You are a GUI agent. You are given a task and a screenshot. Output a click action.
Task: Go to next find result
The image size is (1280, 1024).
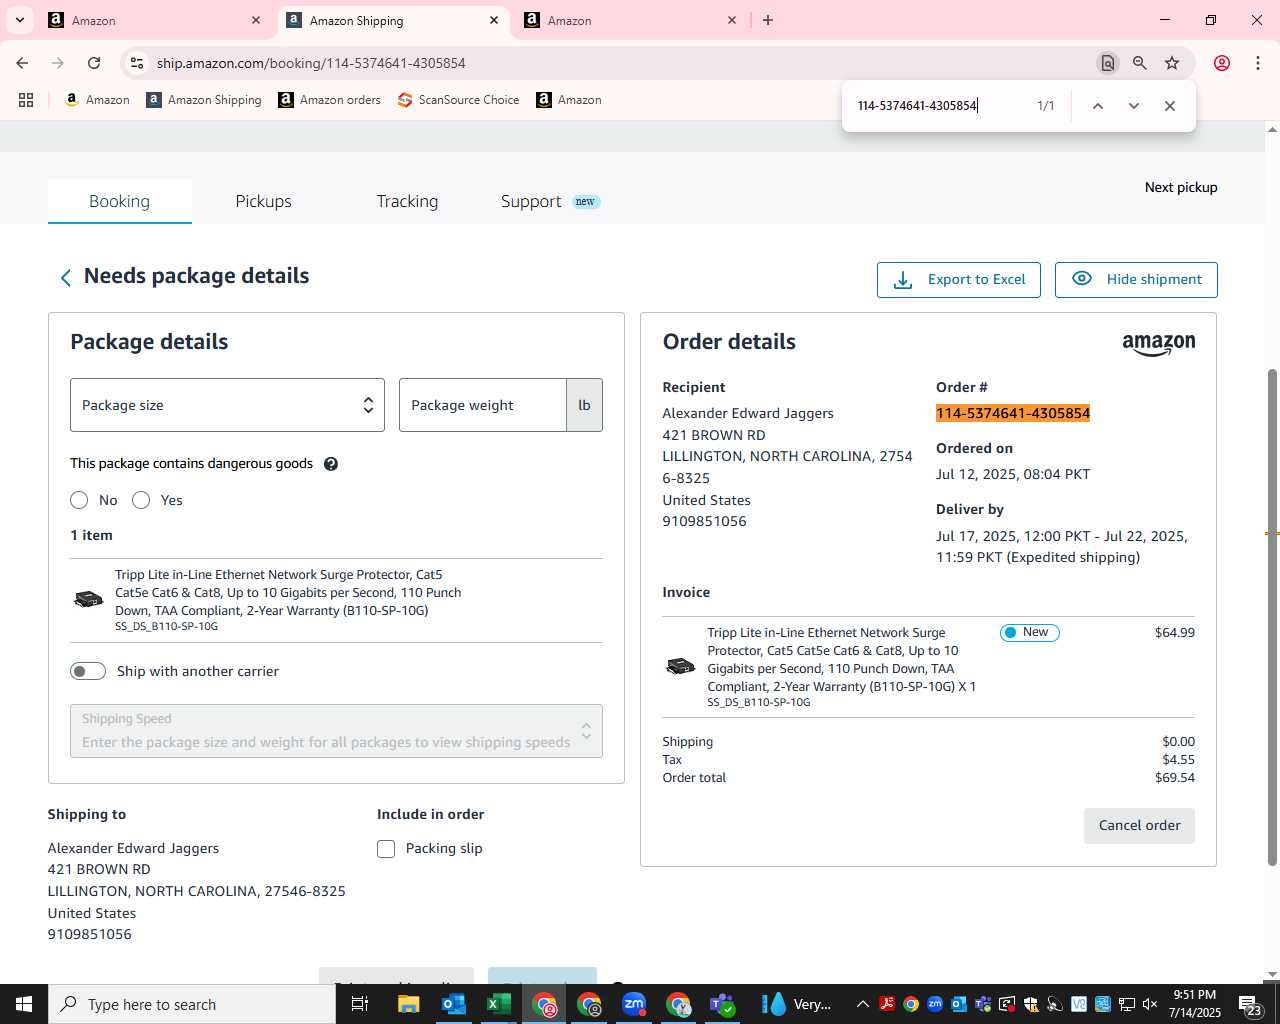1134,106
